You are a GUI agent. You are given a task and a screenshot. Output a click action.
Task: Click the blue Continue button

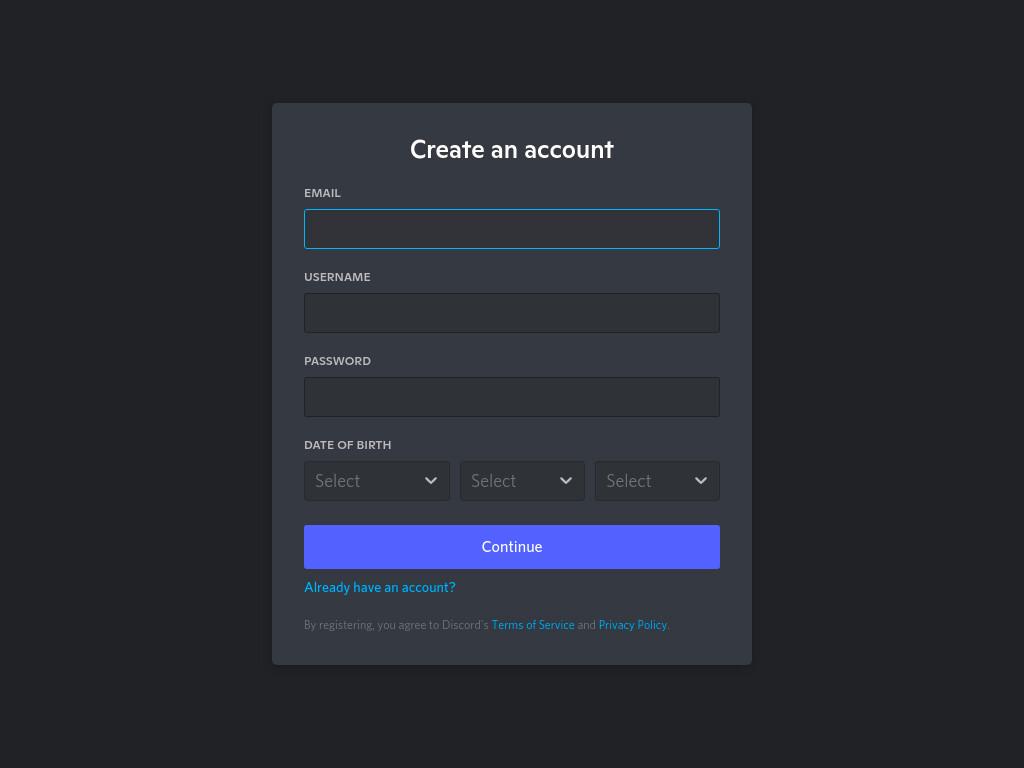click(512, 547)
